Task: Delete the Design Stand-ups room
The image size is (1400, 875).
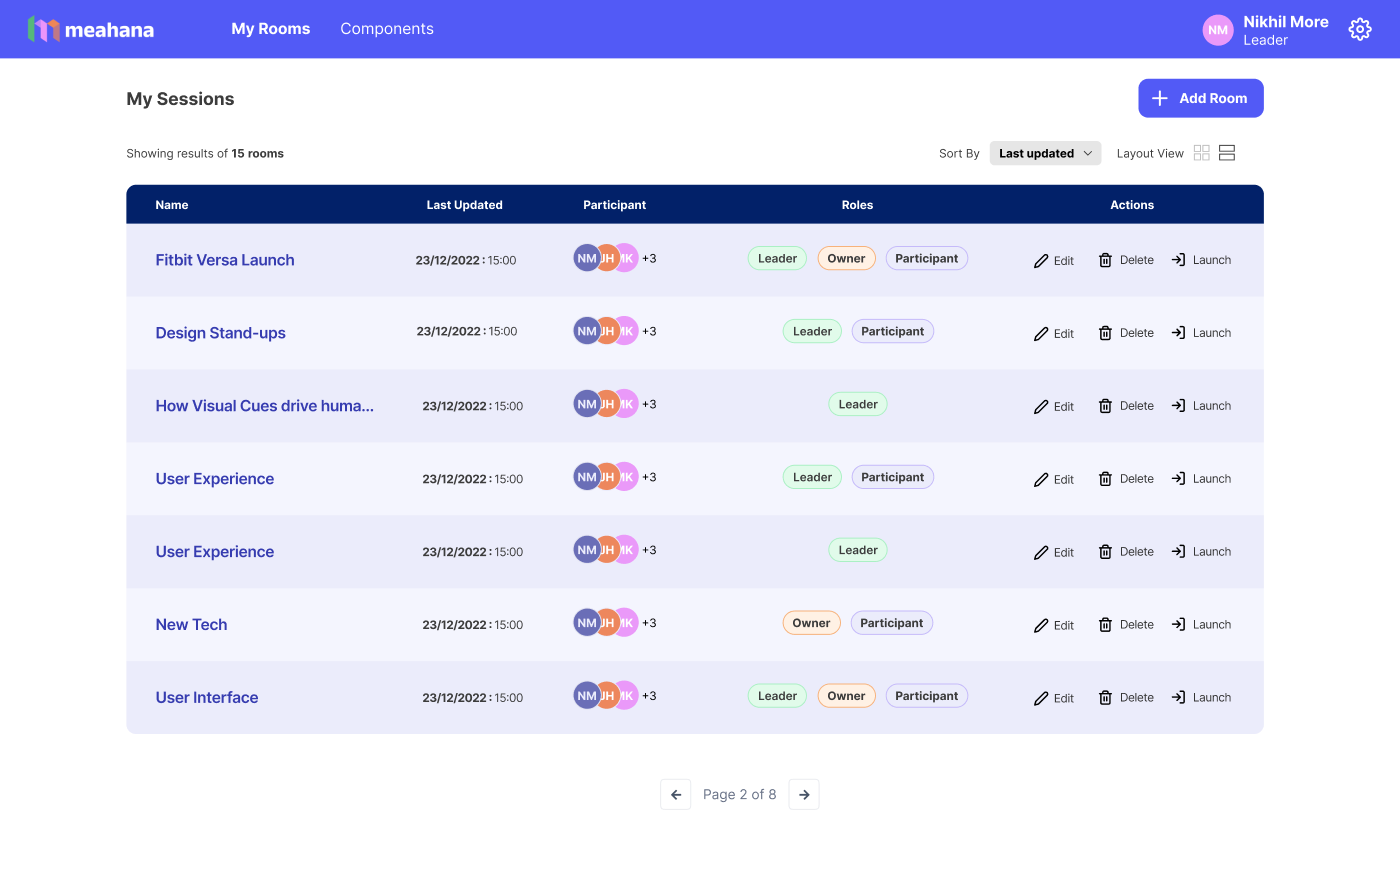Action: tap(1126, 333)
